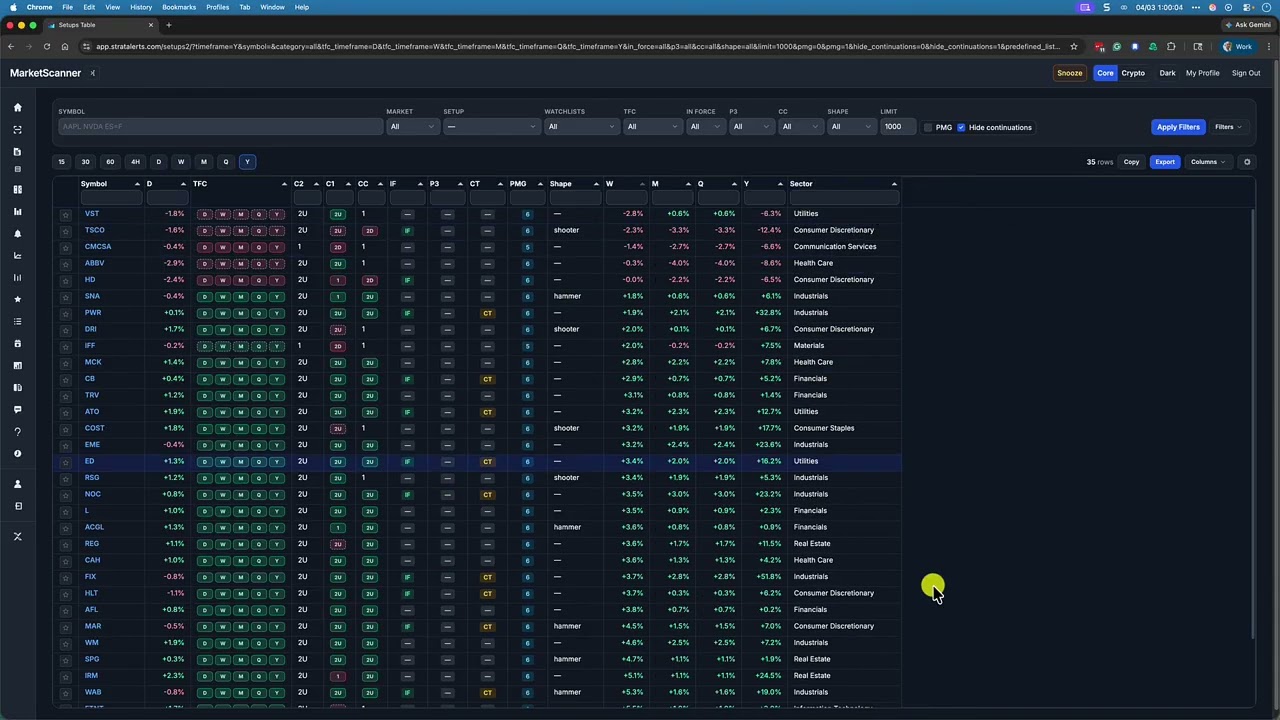Image resolution: width=1280 pixels, height=720 pixels.
Task: Open the list sidebar icon
Action: 17,321
